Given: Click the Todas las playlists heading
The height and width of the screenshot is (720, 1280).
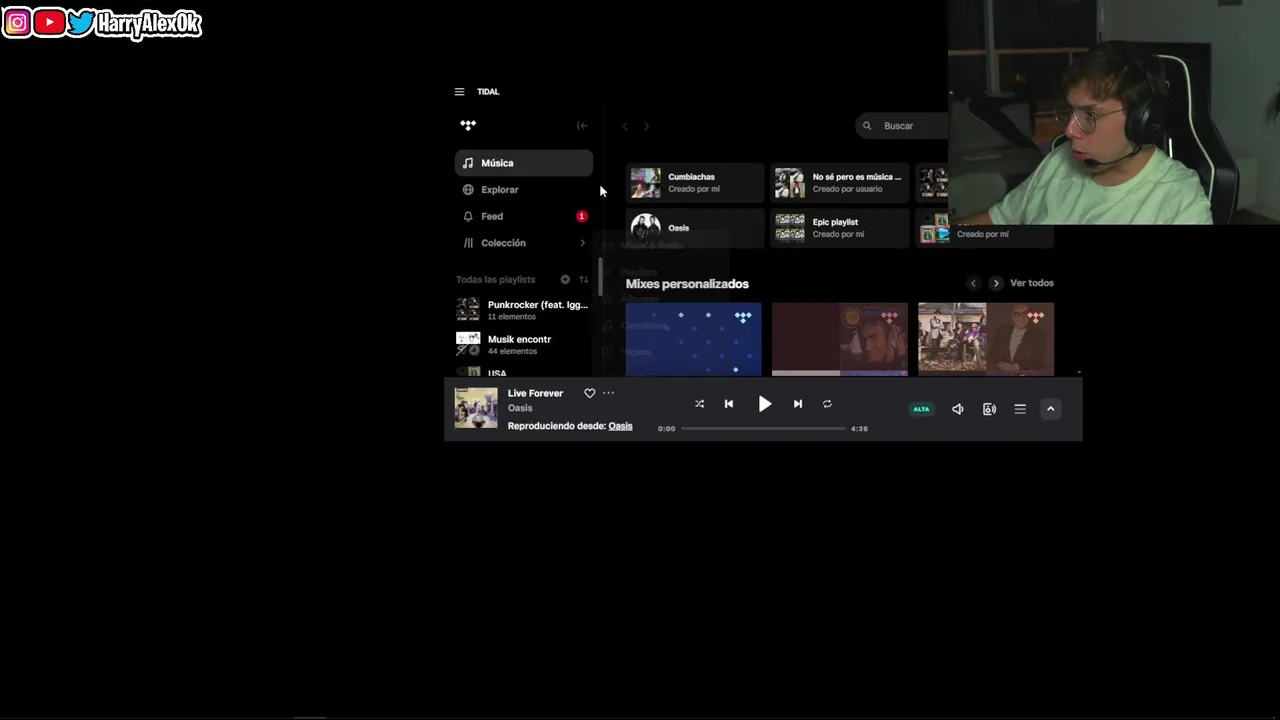Looking at the screenshot, I should pos(496,280).
